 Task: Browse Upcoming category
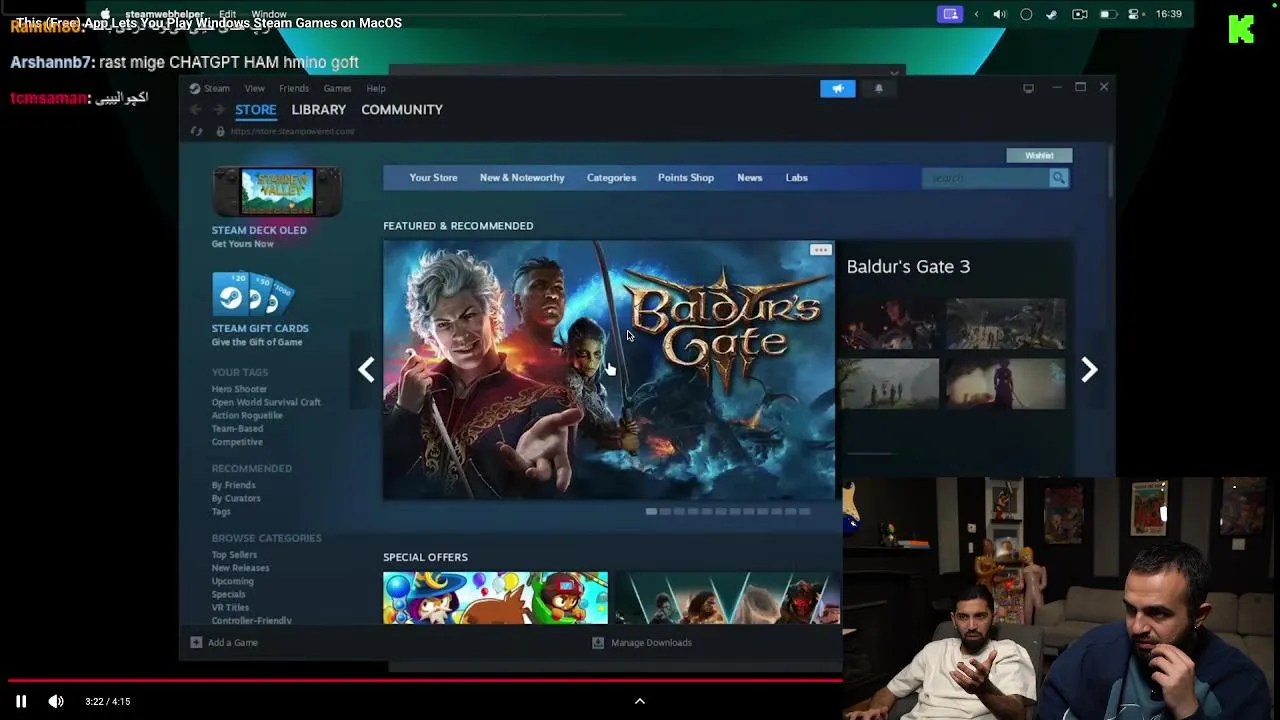[x=232, y=581]
